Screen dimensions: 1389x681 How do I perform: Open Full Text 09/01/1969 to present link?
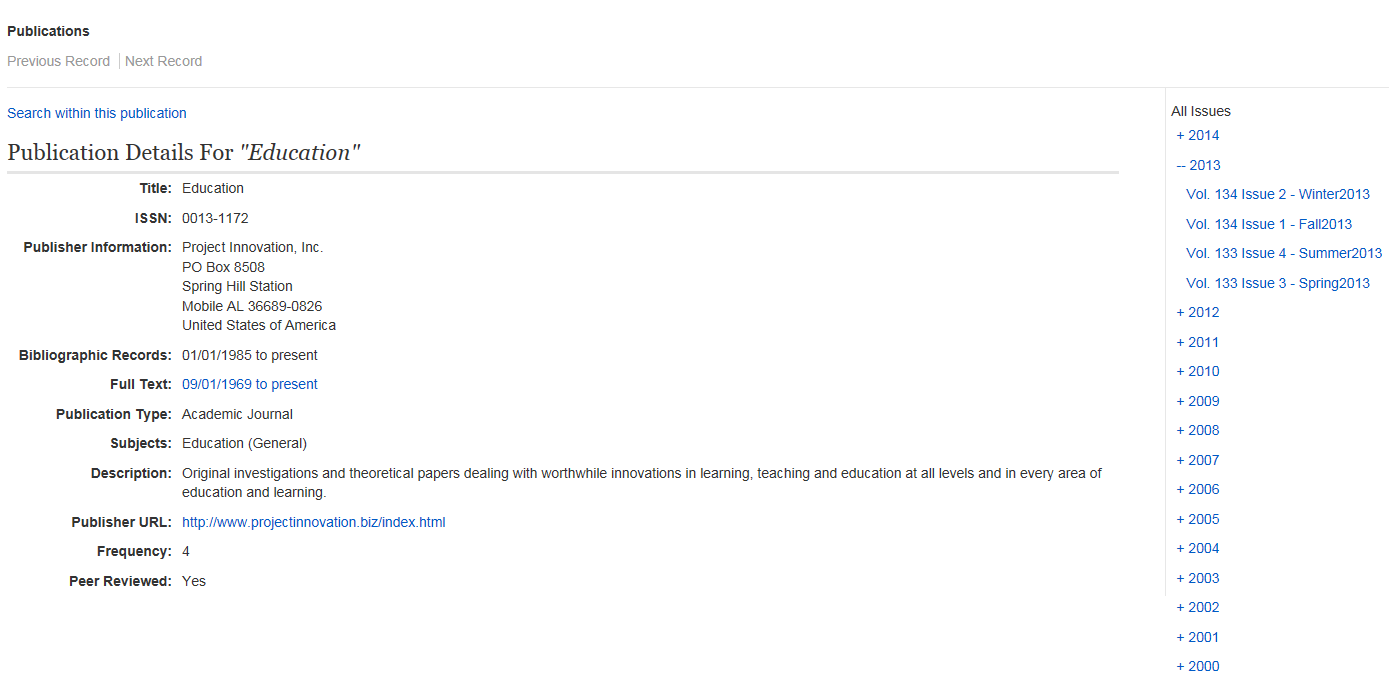click(249, 385)
